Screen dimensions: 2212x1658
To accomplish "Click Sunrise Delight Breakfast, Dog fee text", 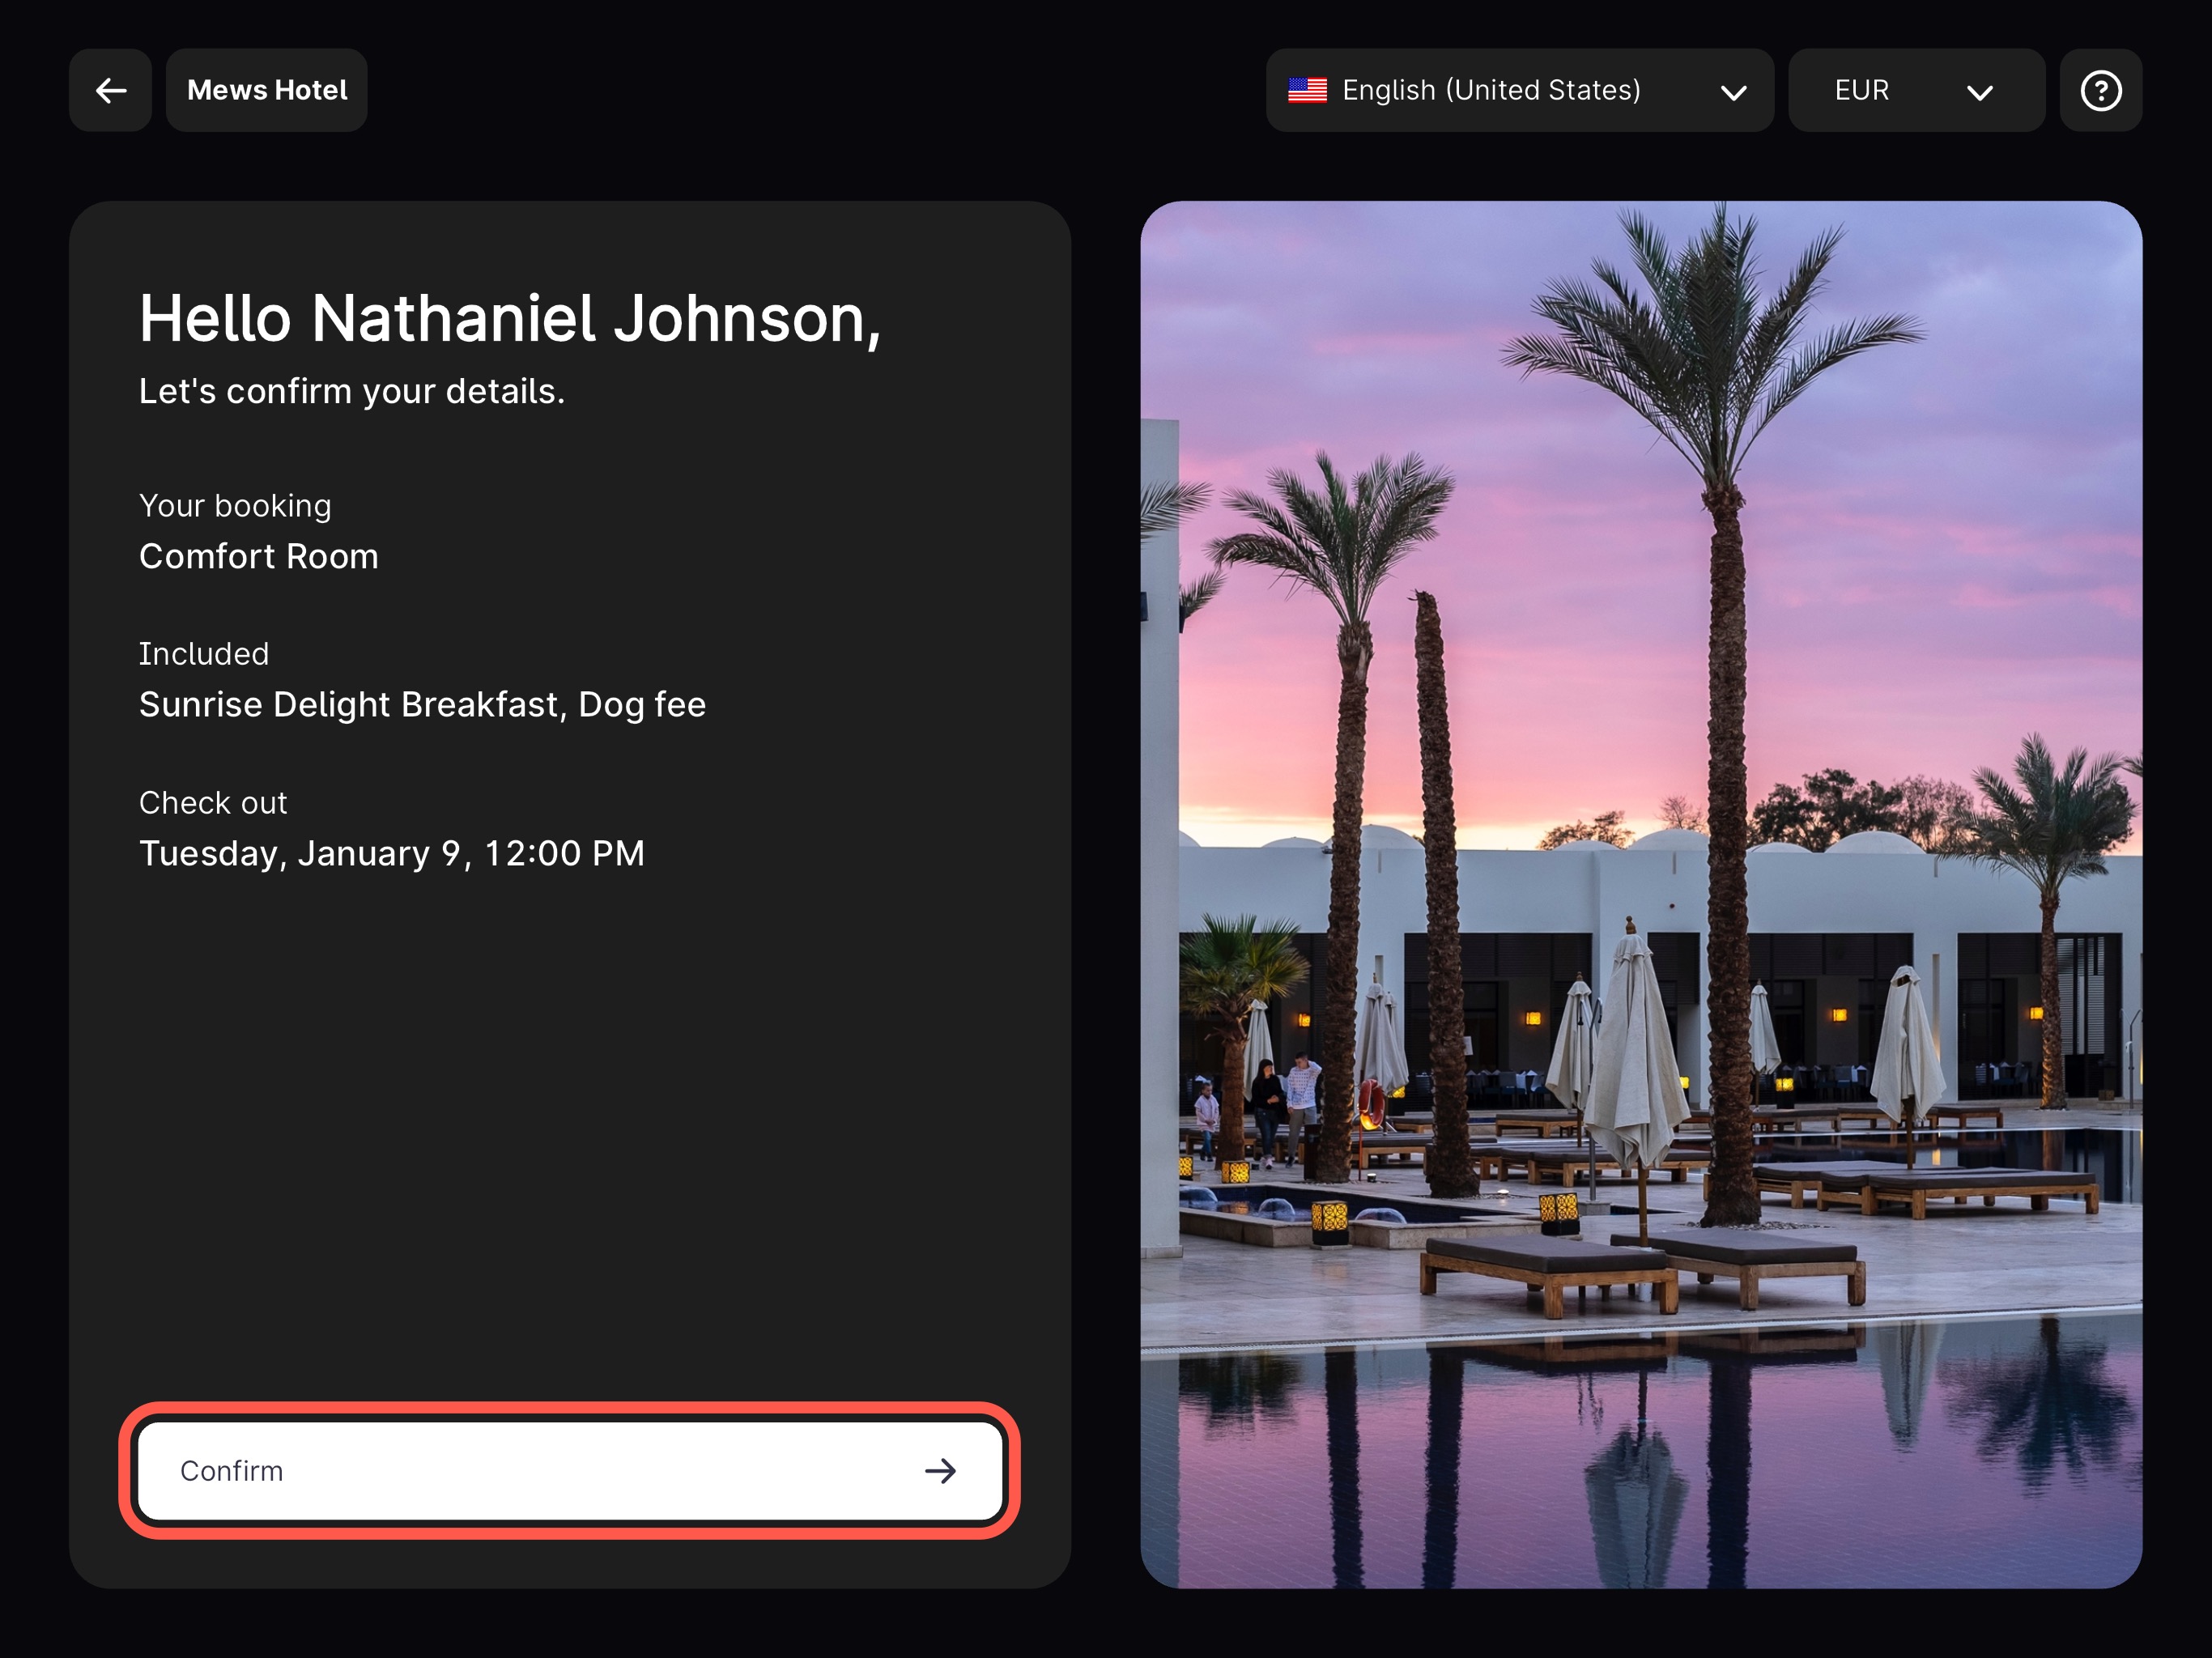I will 422,705.
